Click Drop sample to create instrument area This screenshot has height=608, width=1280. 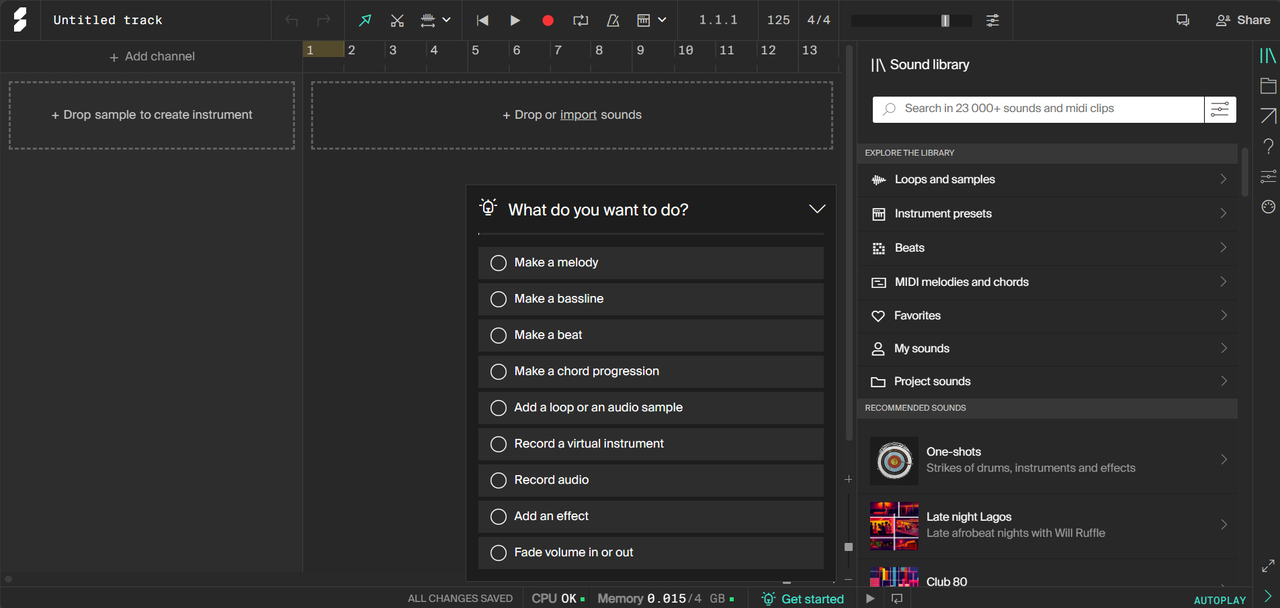[152, 115]
